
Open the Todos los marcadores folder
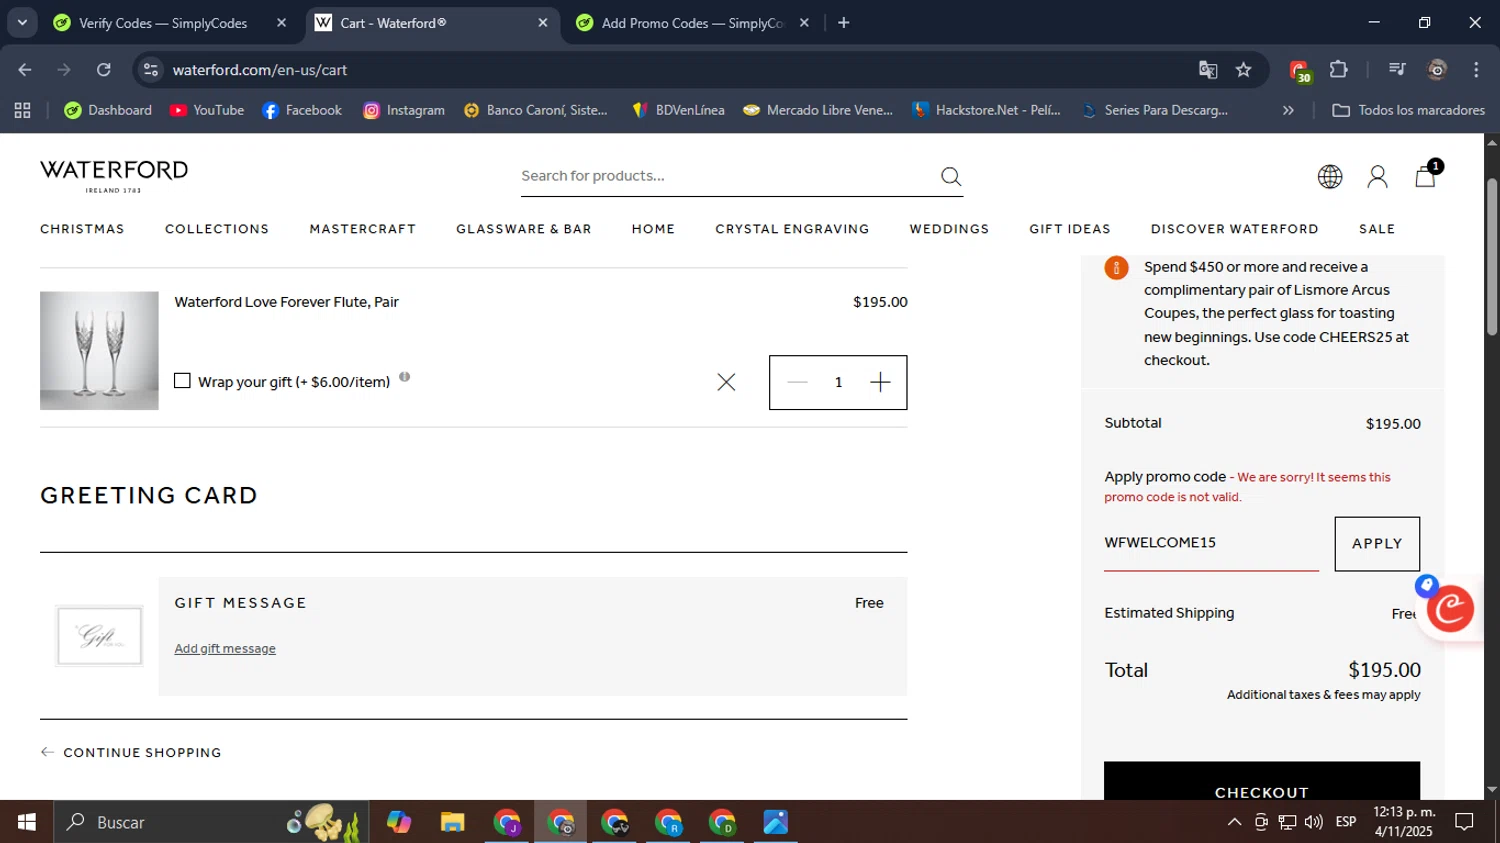point(1408,110)
